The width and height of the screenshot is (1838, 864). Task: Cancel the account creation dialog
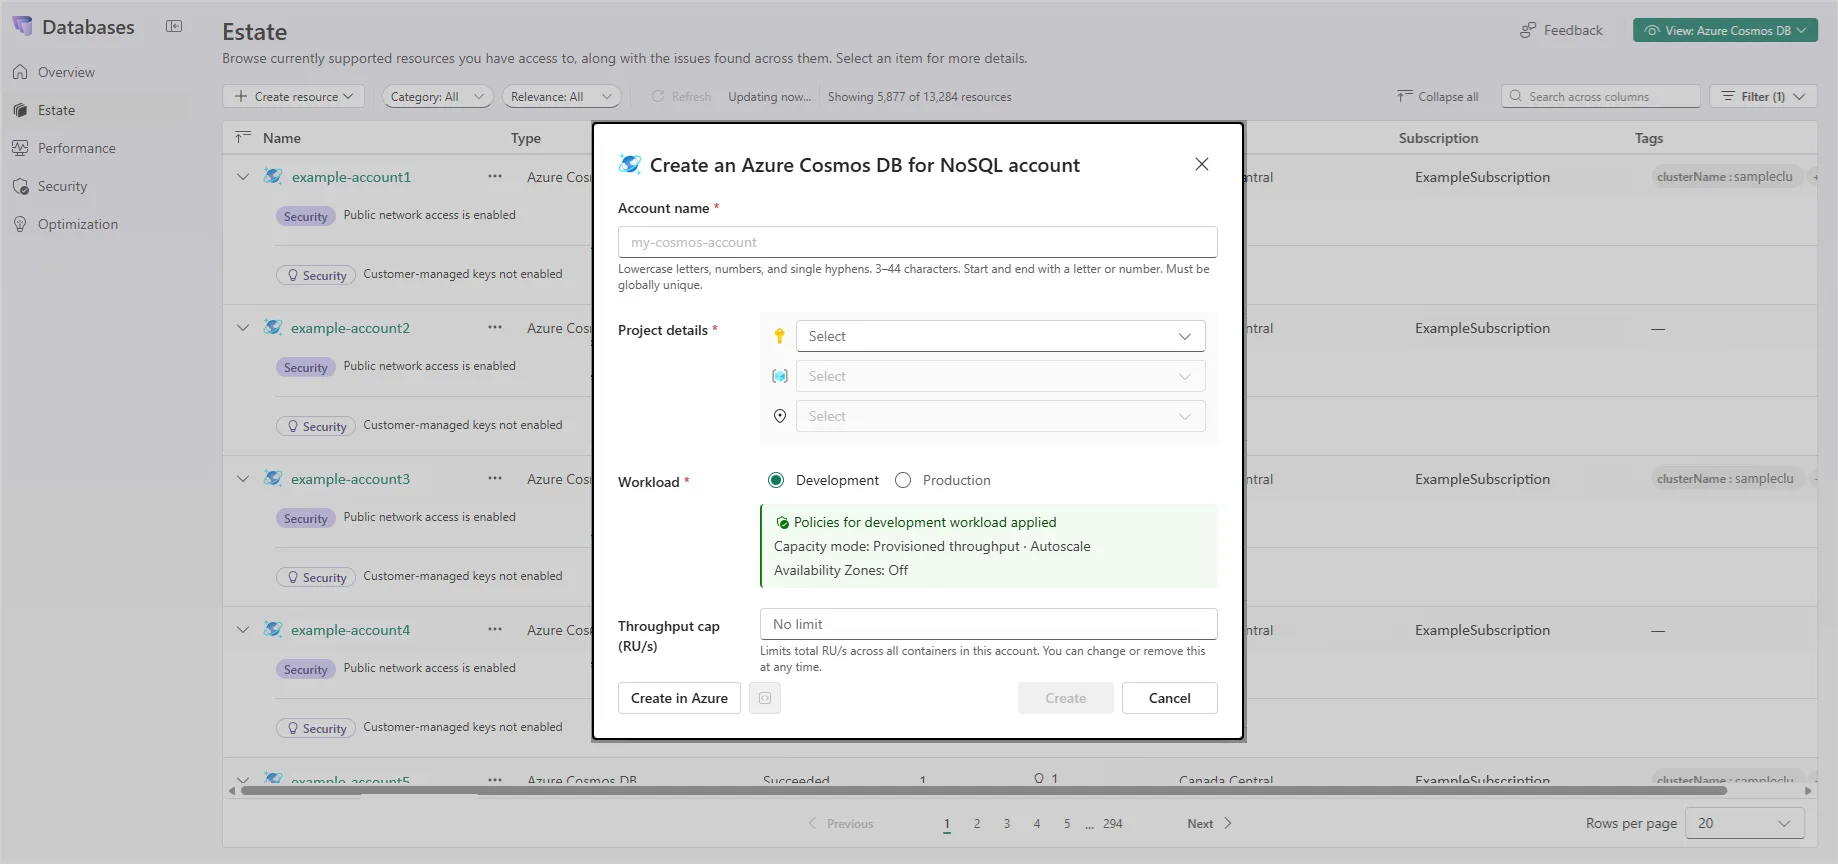pyautogui.click(x=1169, y=698)
